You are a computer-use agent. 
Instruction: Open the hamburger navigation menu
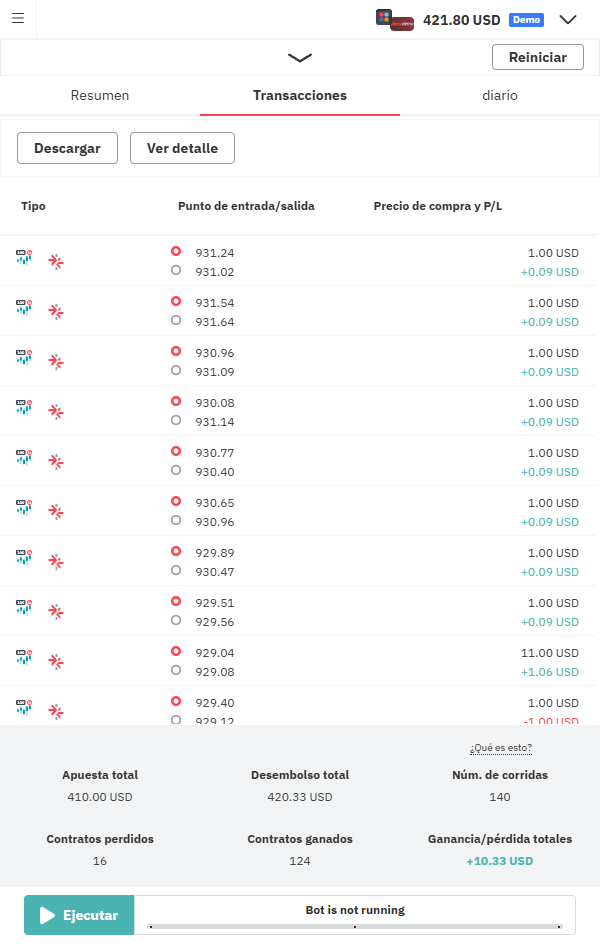(18, 18)
